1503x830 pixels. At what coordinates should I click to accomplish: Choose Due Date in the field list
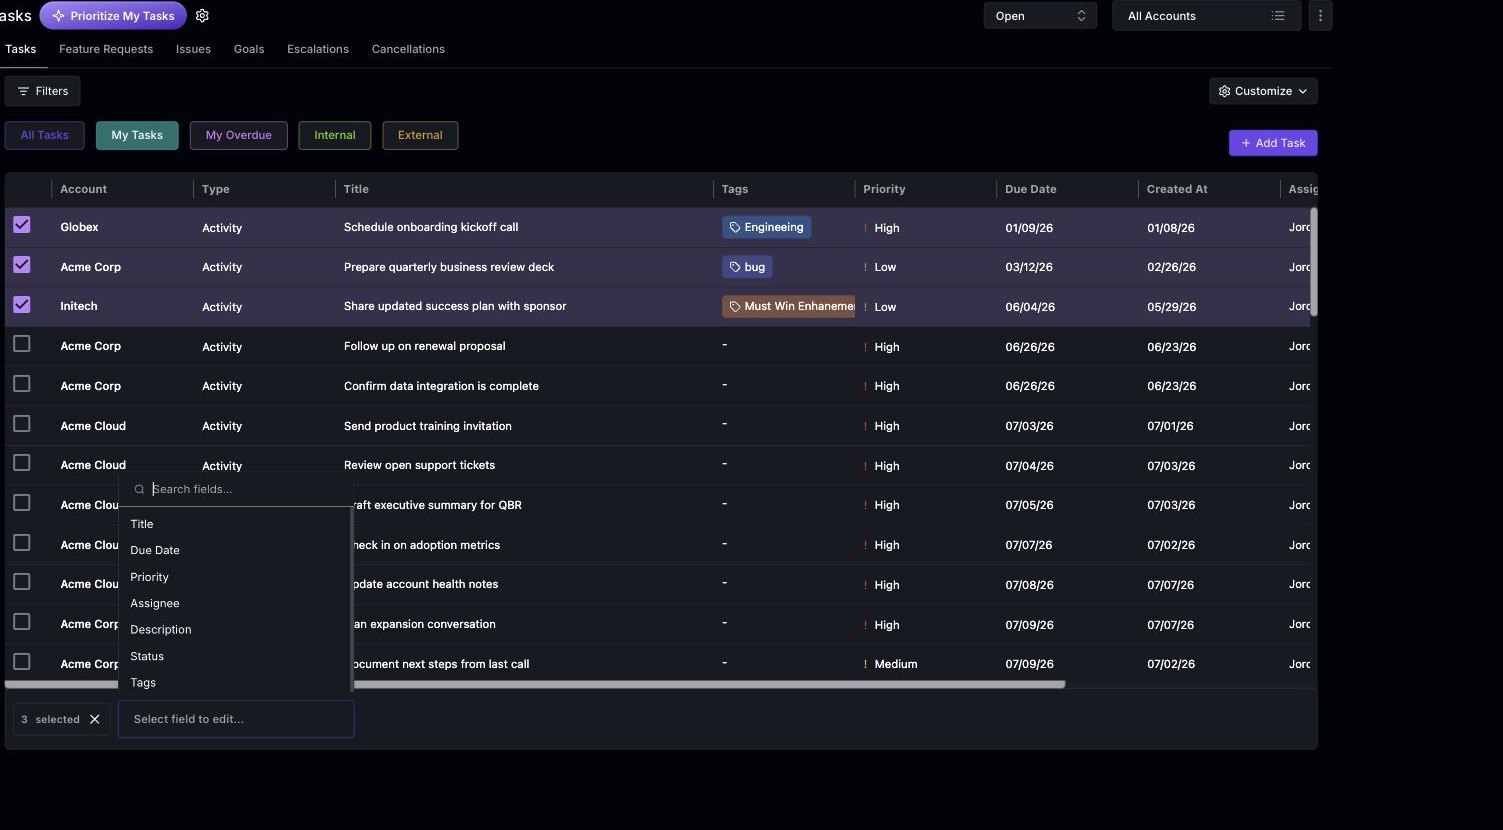235,550
